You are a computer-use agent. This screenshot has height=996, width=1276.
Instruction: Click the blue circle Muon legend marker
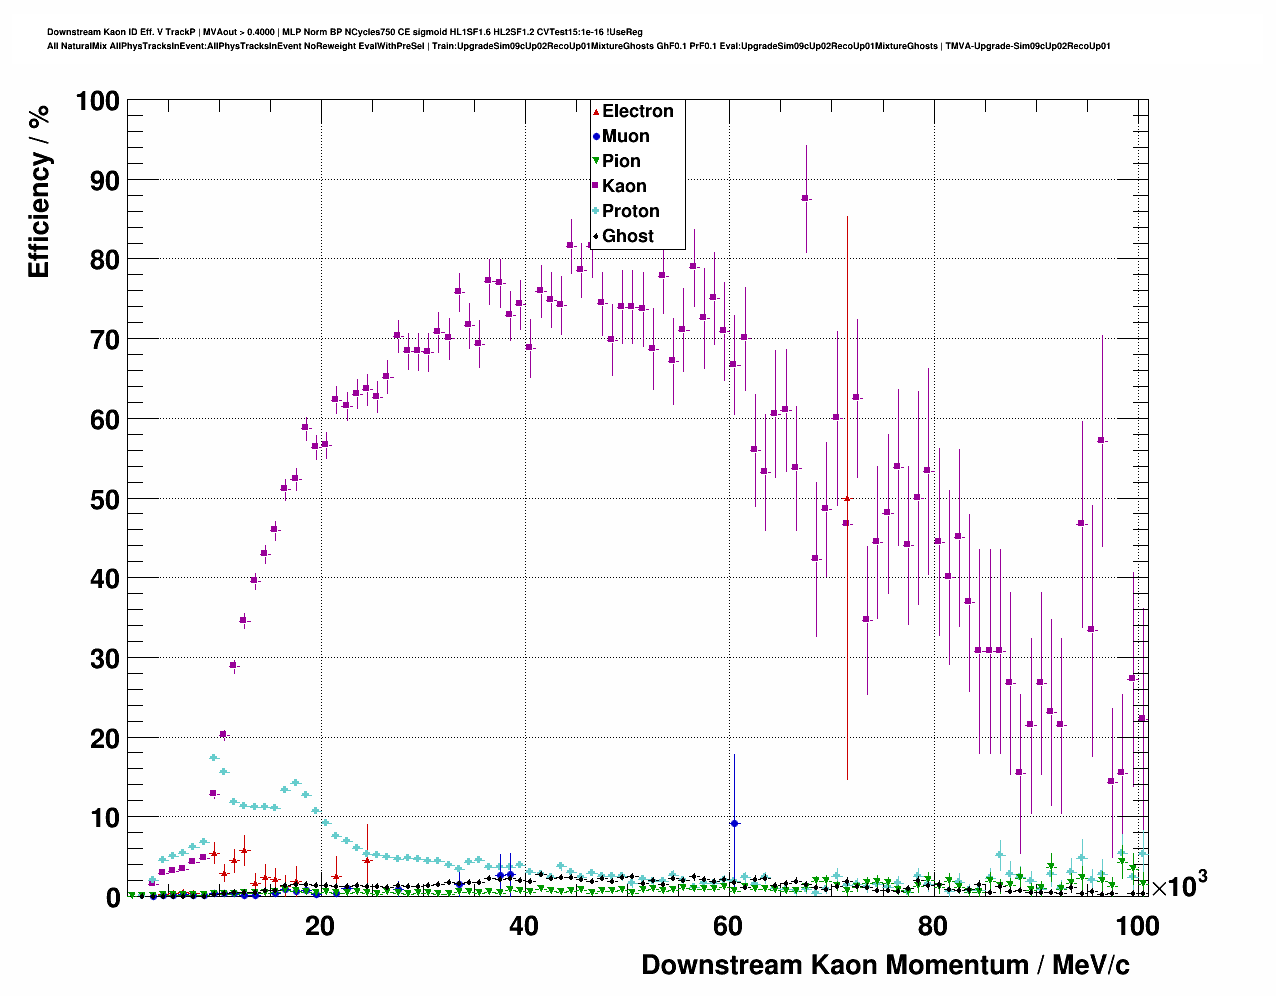point(596,136)
